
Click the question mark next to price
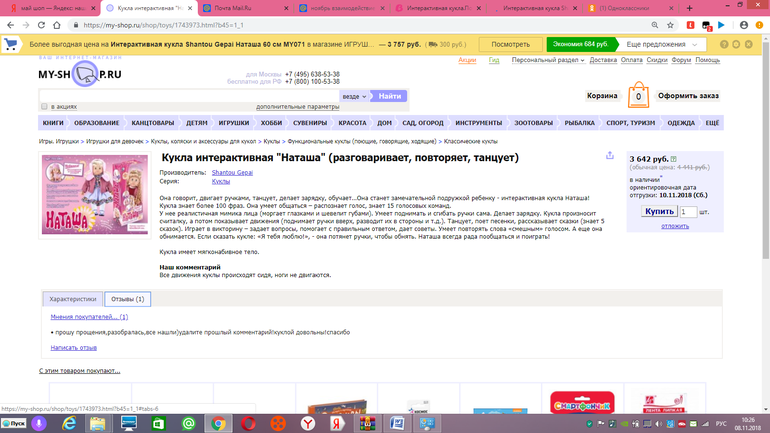[x=674, y=159]
